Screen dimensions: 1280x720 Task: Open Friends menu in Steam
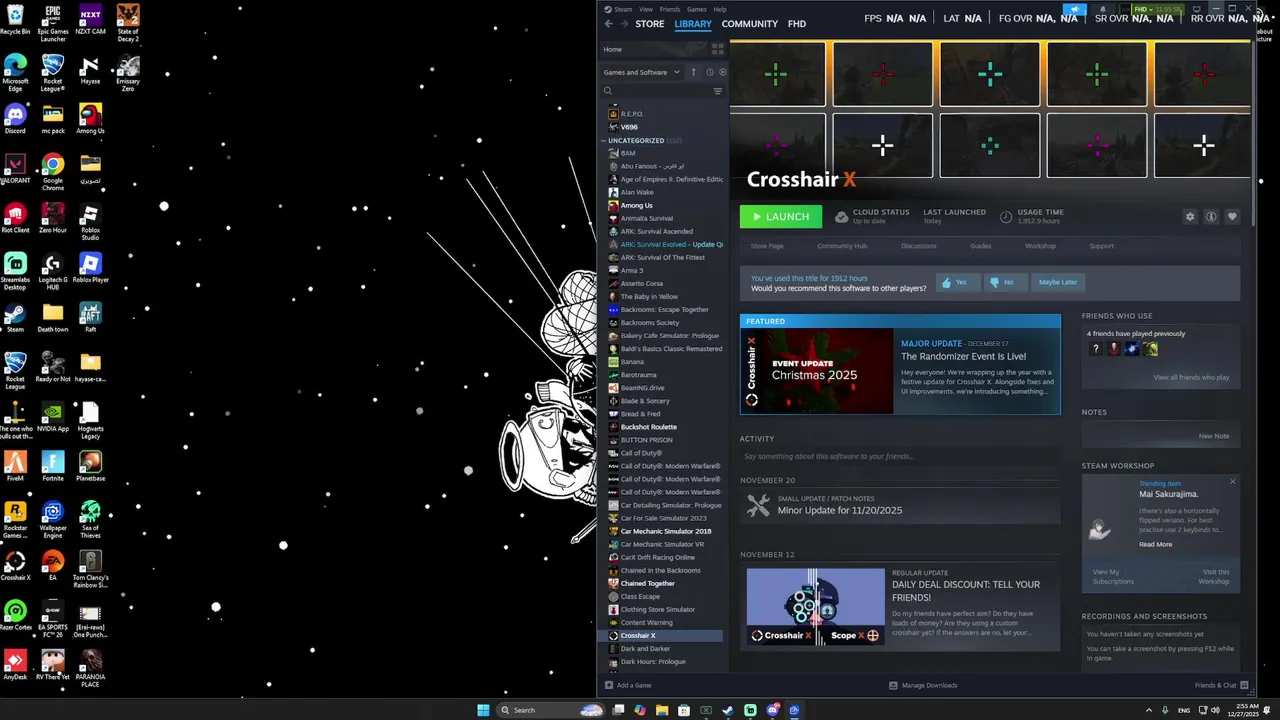pos(670,9)
